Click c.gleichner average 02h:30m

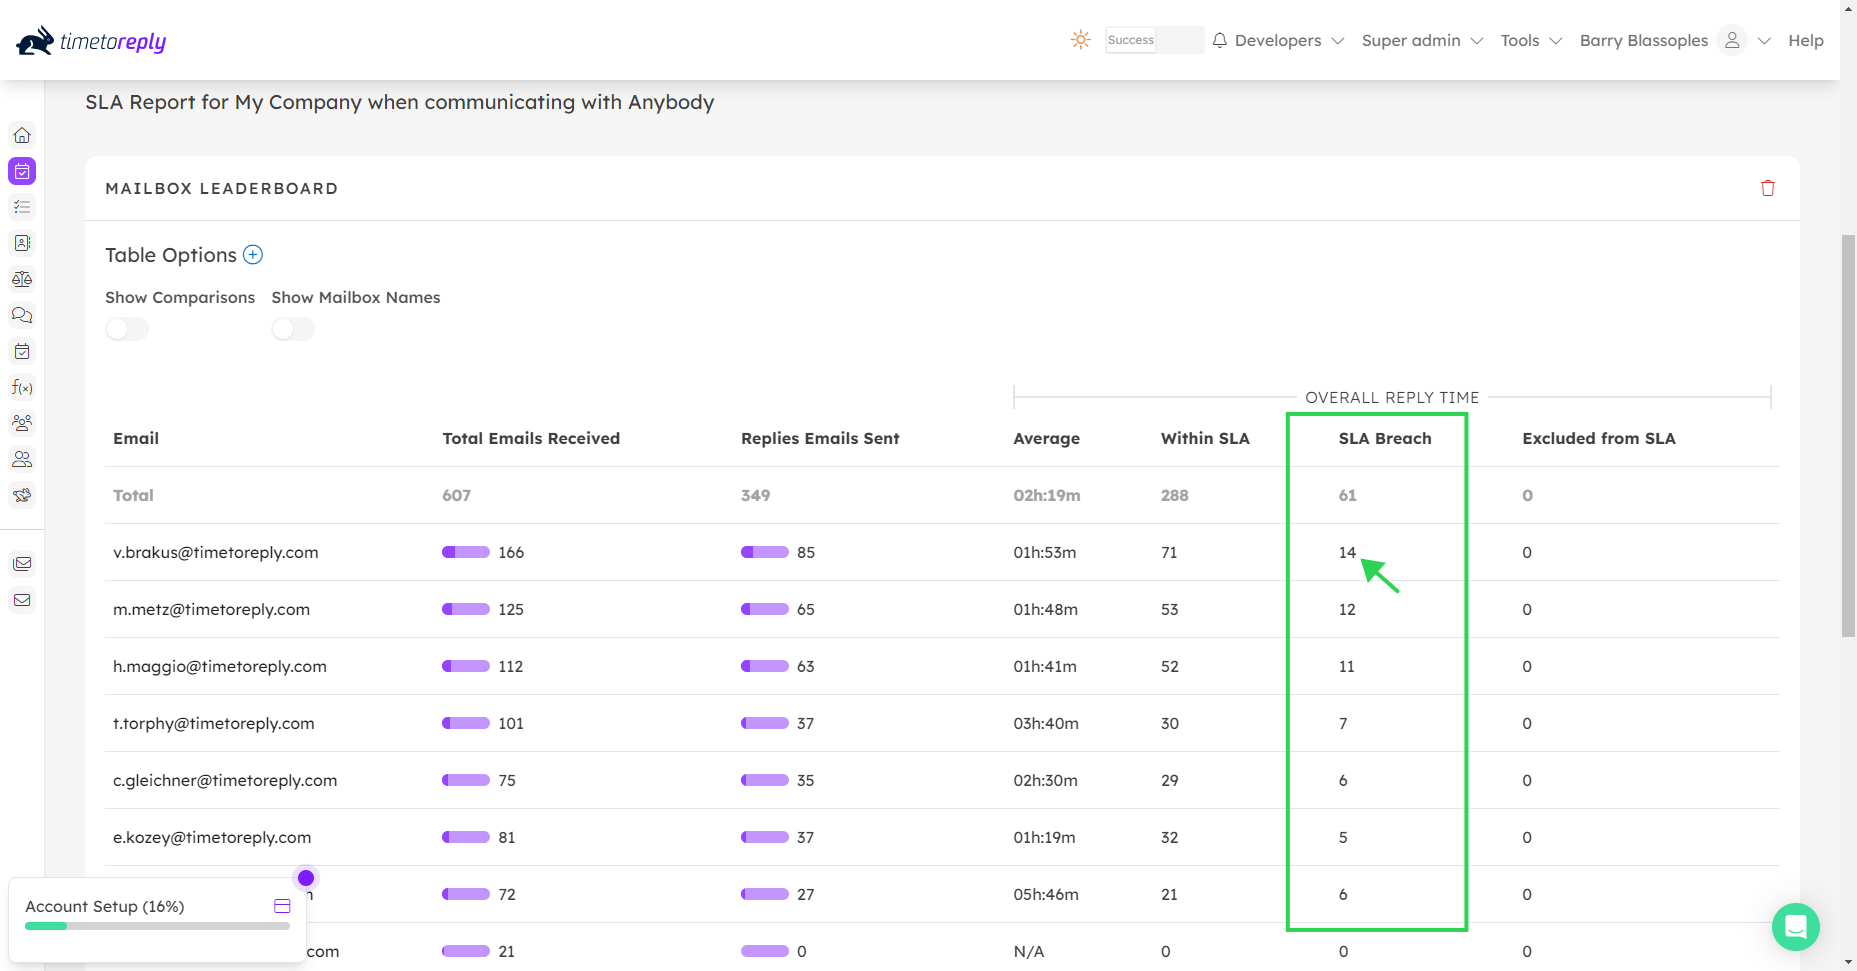pos(1045,780)
